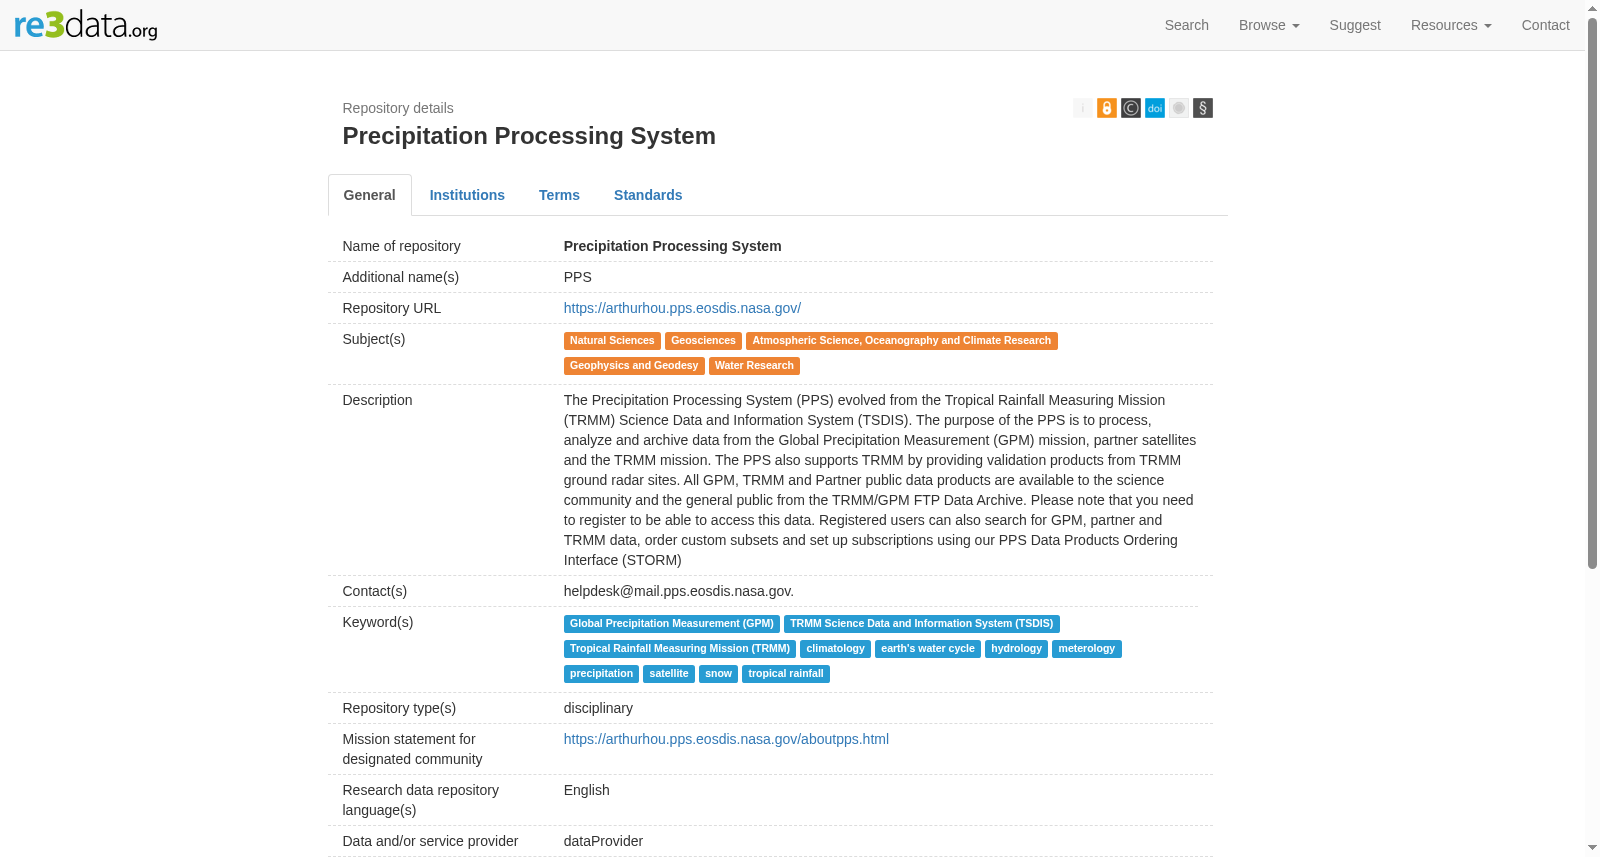
Task: Click Tropical Rainfall Measuring Mission (TRMM) keyword
Action: pyautogui.click(x=680, y=649)
